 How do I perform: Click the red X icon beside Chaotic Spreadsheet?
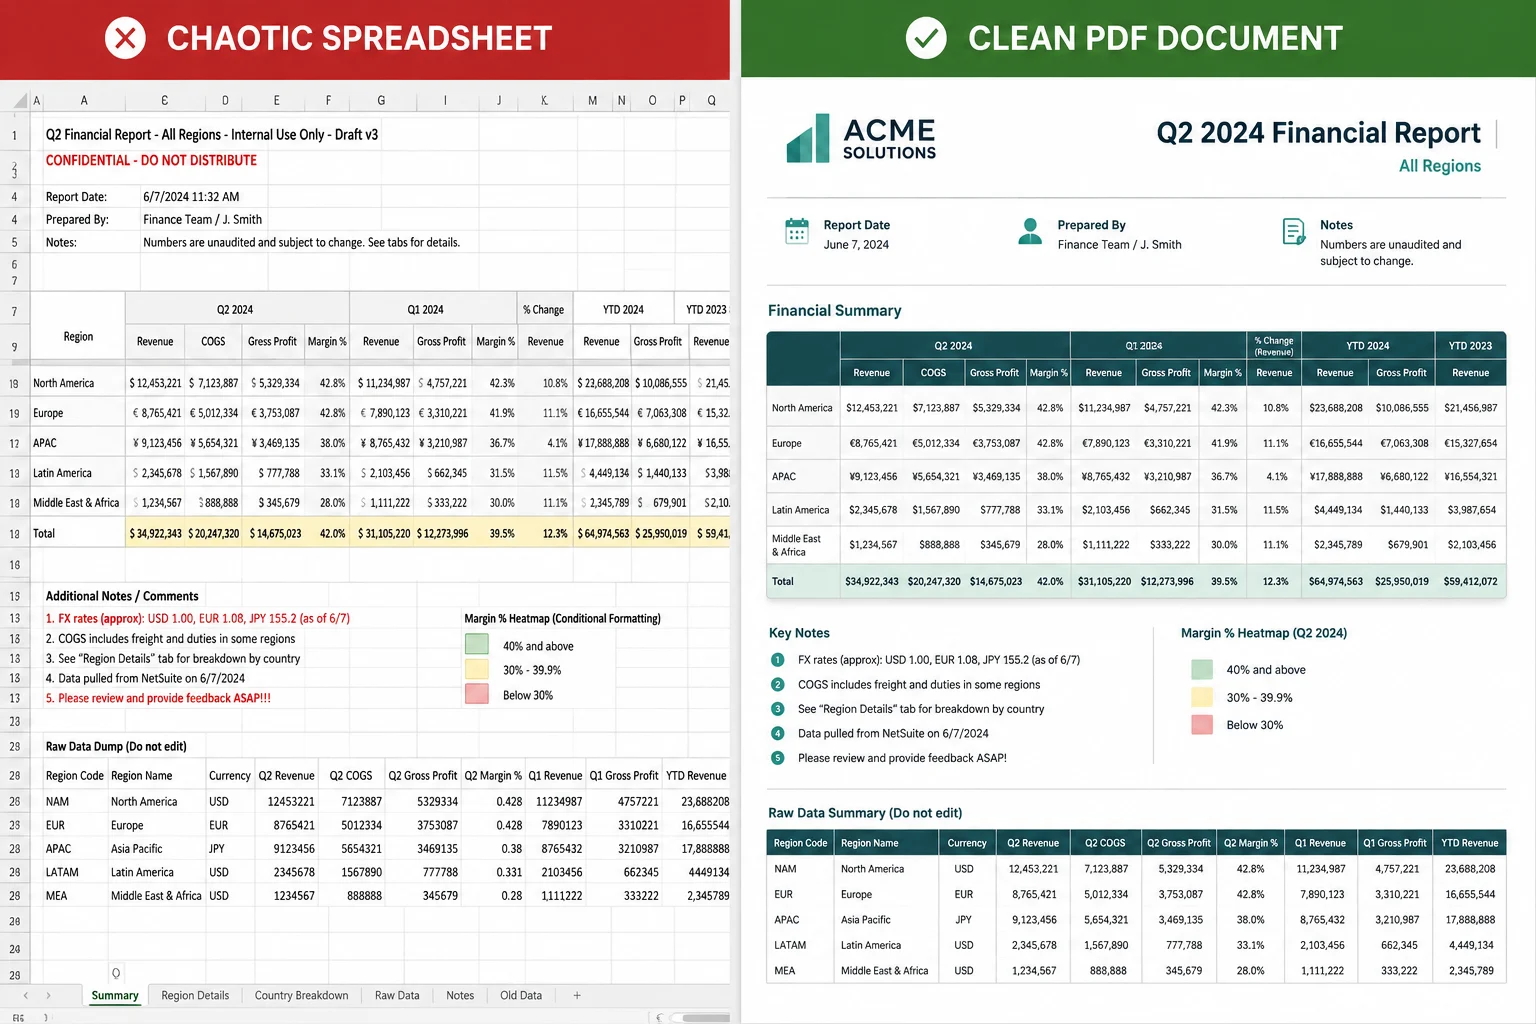click(x=125, y=38)
